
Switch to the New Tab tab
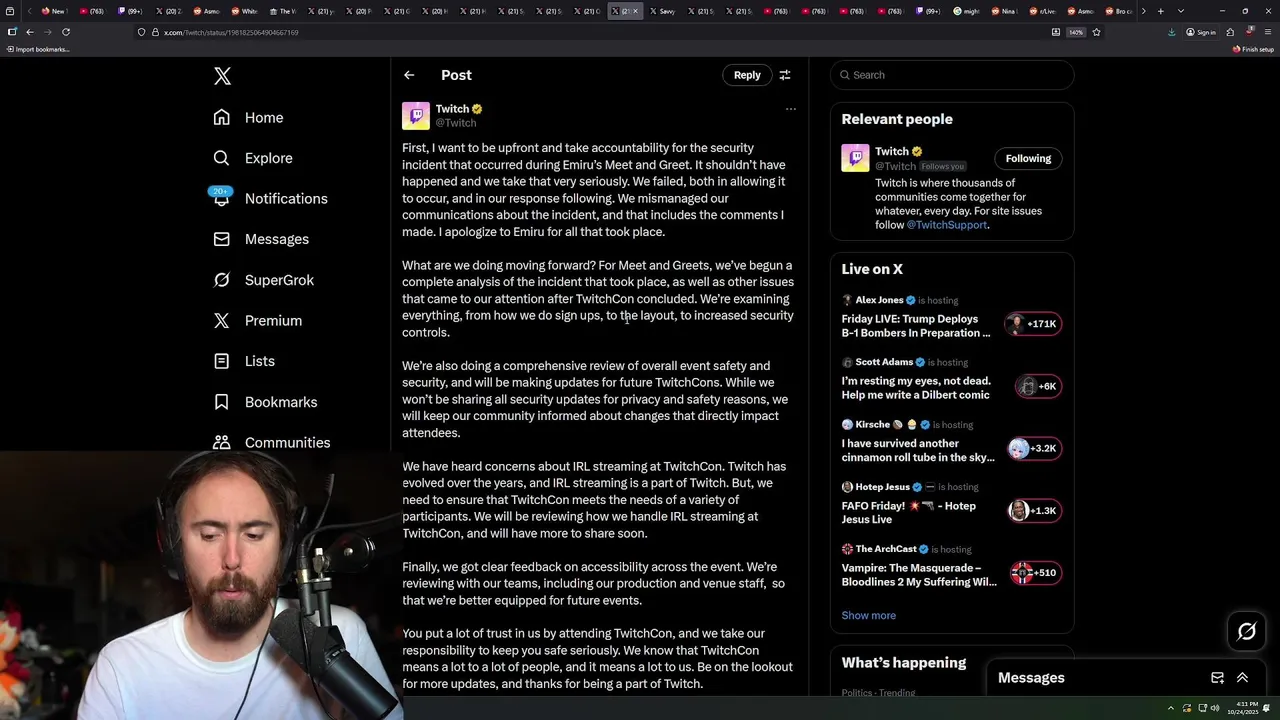click(x=54, y=11)
